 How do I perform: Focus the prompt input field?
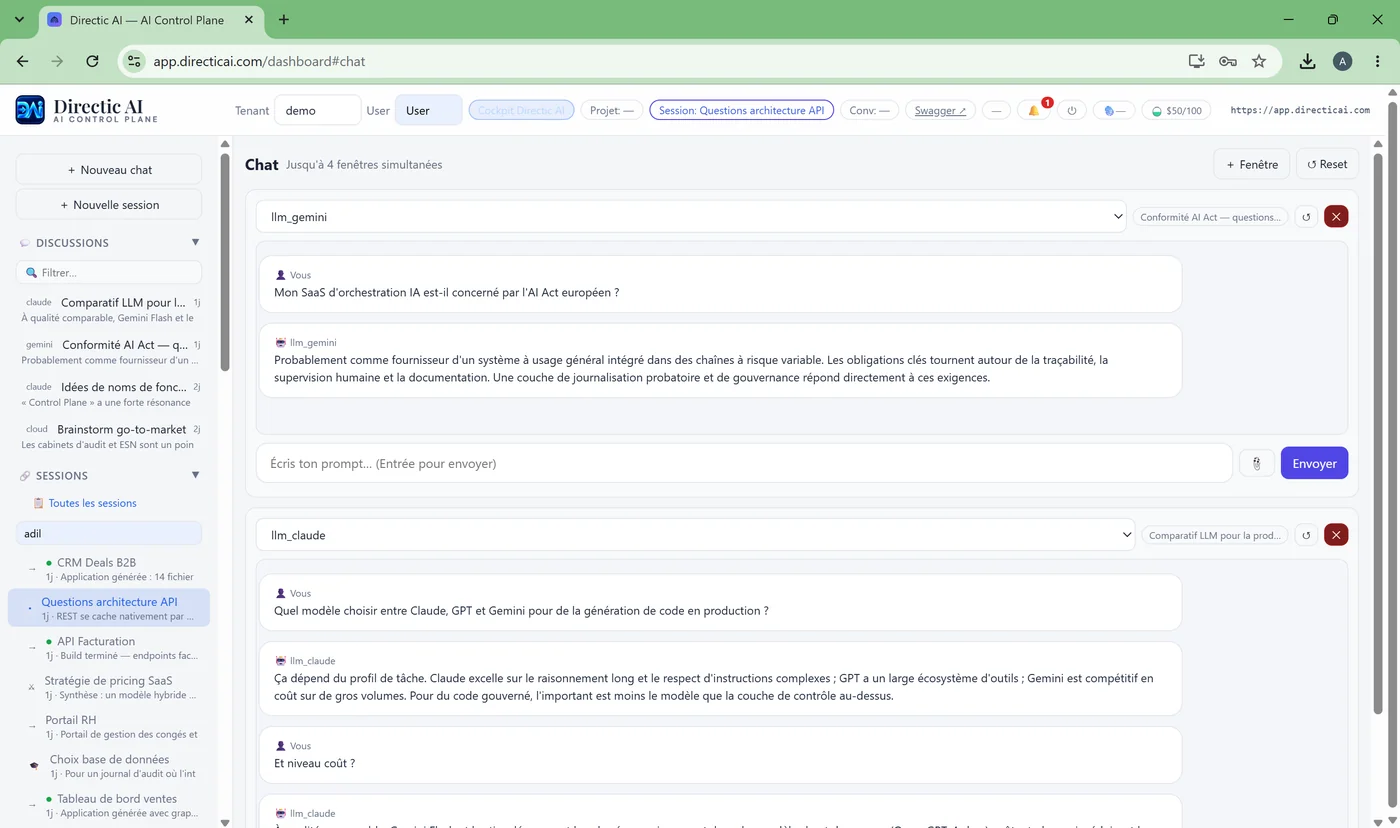click(744, 463)
